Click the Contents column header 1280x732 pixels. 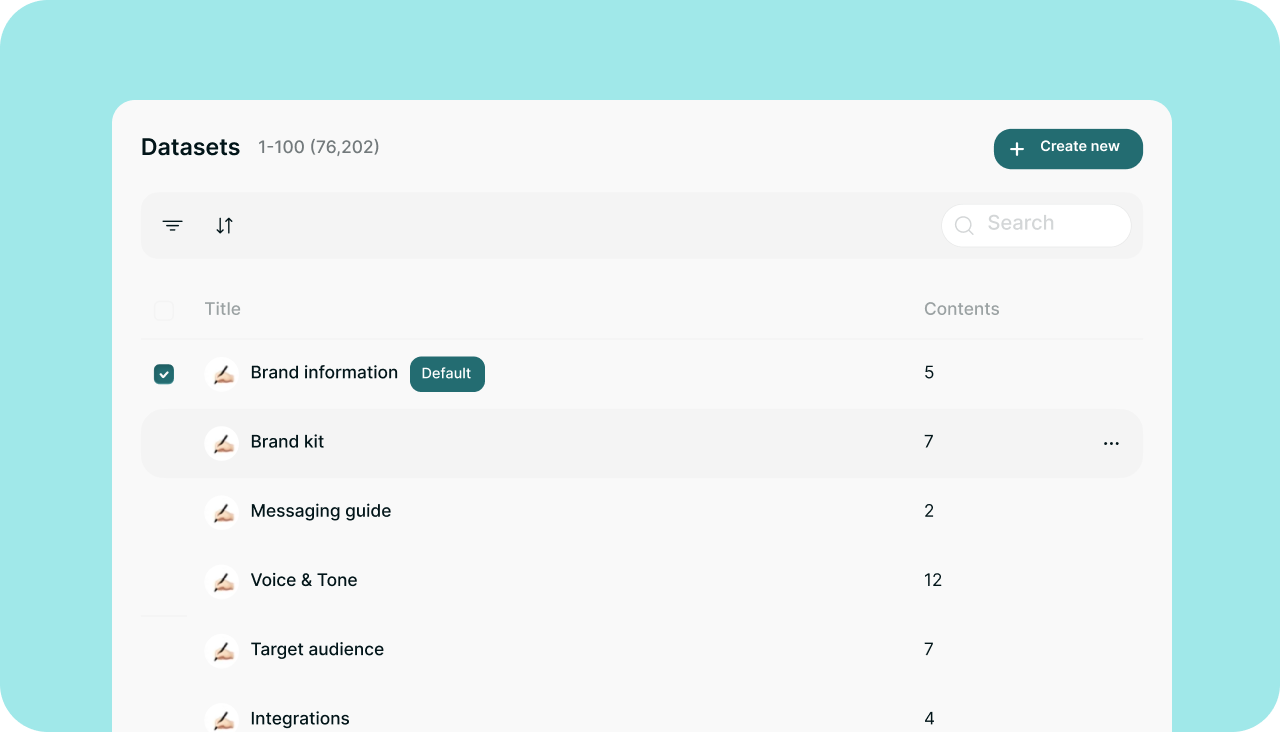[961, 309]
